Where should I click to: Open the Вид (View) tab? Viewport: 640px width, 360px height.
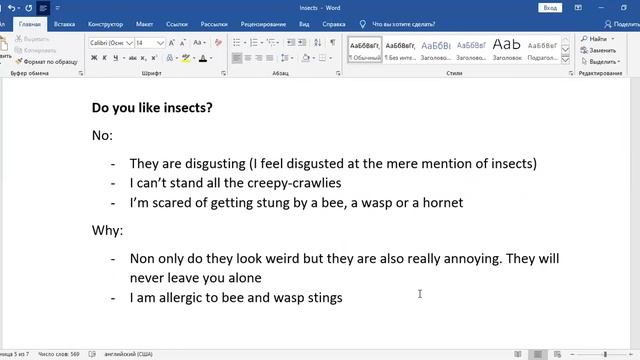[x=304, y=24]
